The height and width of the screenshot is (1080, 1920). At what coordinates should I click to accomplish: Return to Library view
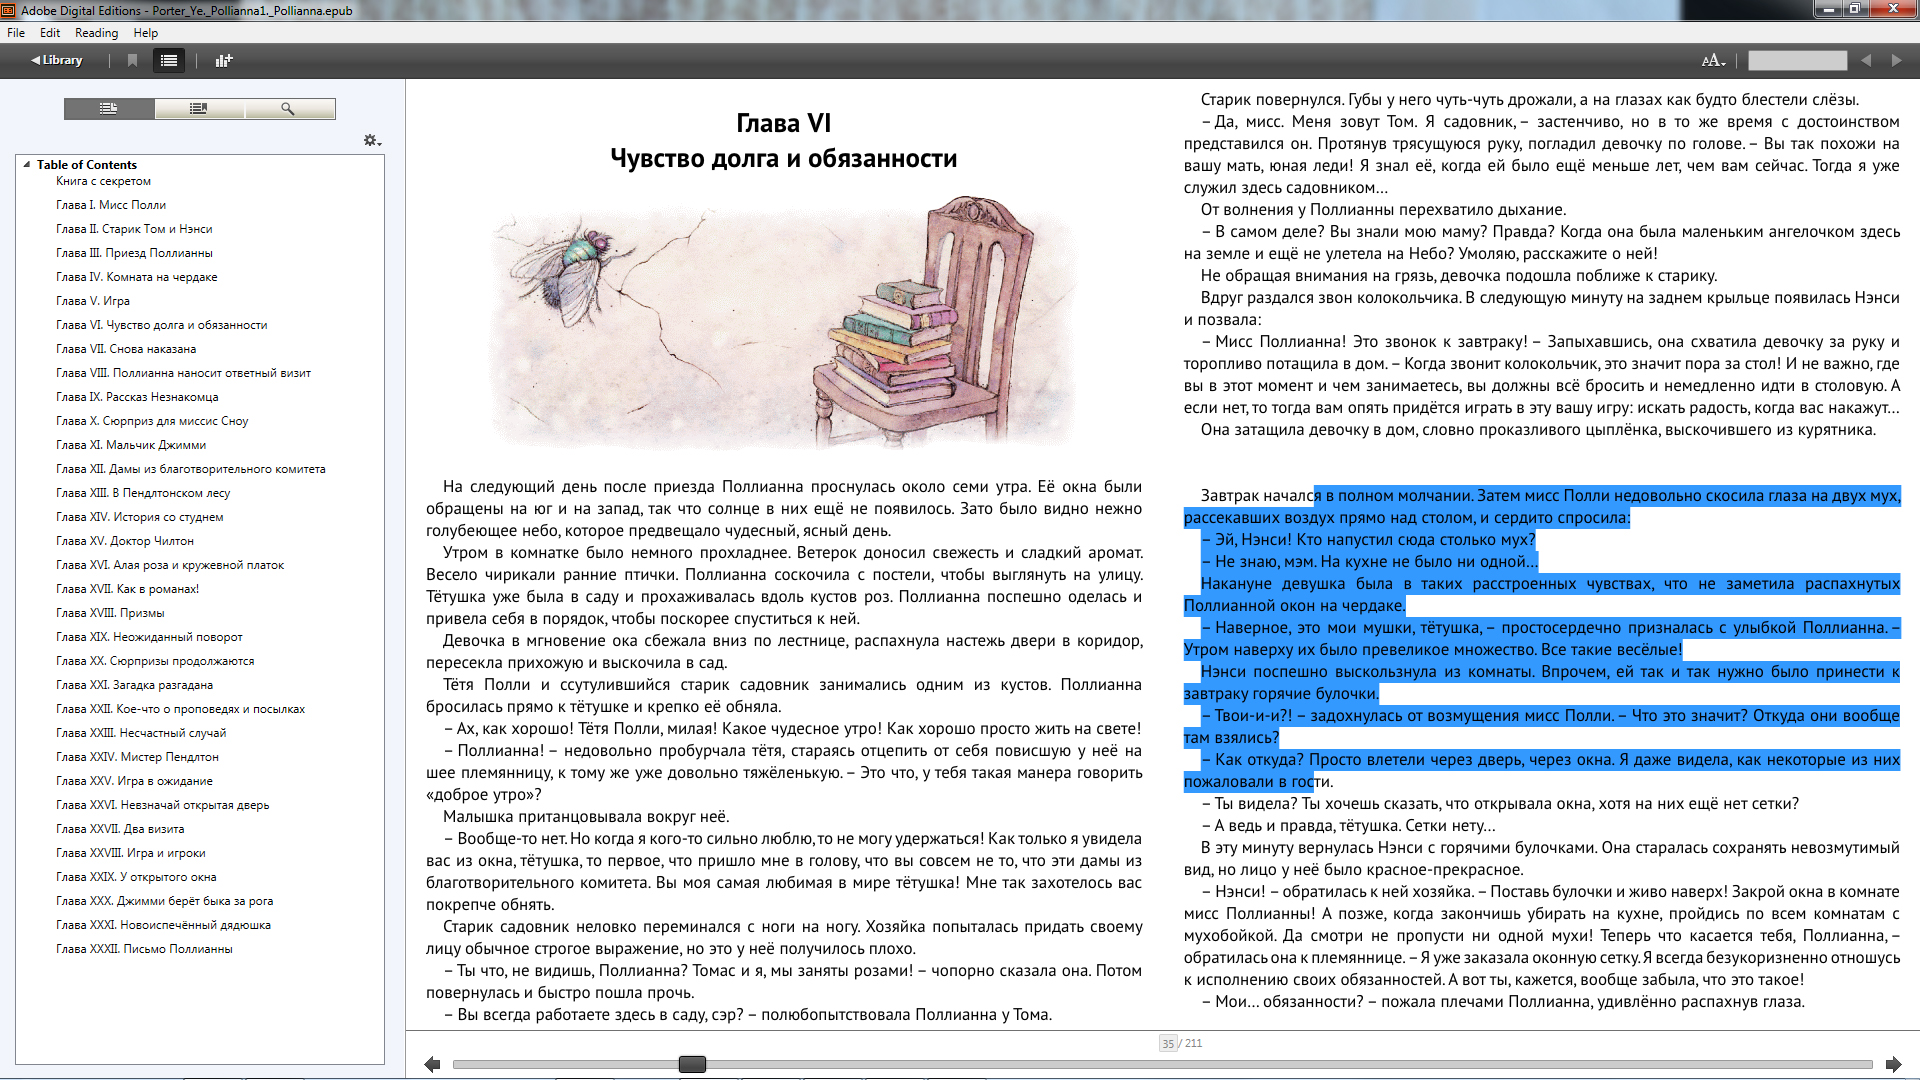point(56,60)
